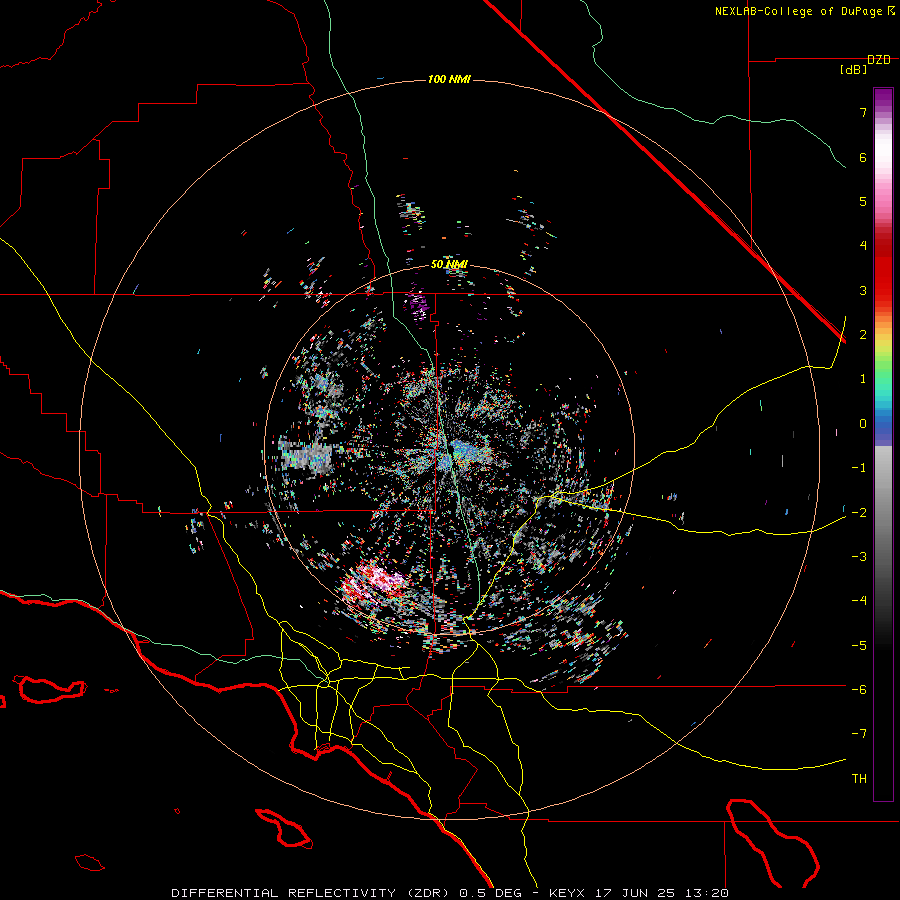Viewport: 900px width, 900px height.
Task: Click the 2 value on color scale
Action: (863, 335)
